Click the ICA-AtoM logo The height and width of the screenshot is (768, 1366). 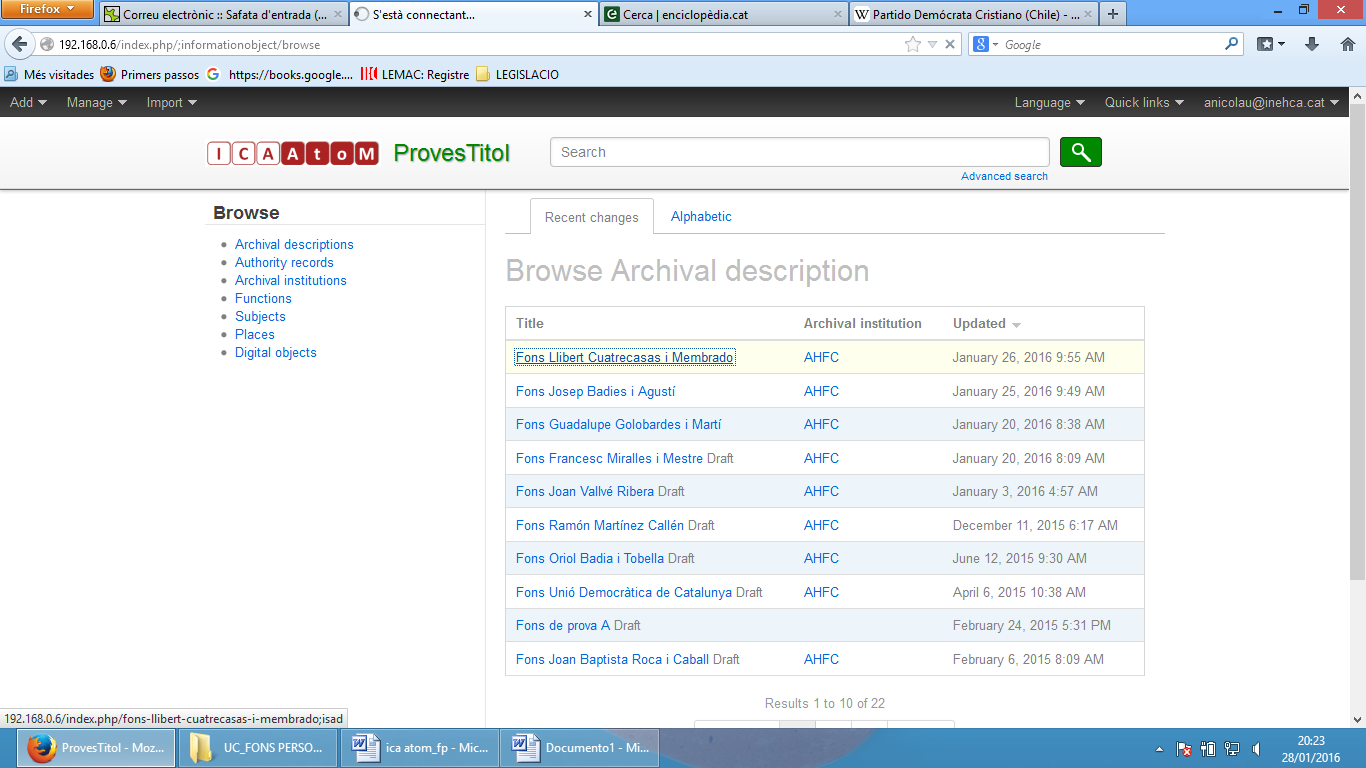coord(293,153)
